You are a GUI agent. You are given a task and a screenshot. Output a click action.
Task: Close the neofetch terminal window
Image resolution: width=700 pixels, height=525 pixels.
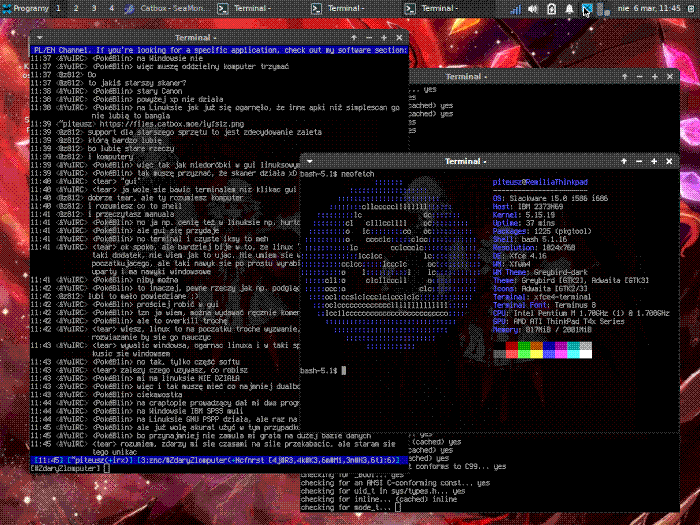(x=669, y=161)
